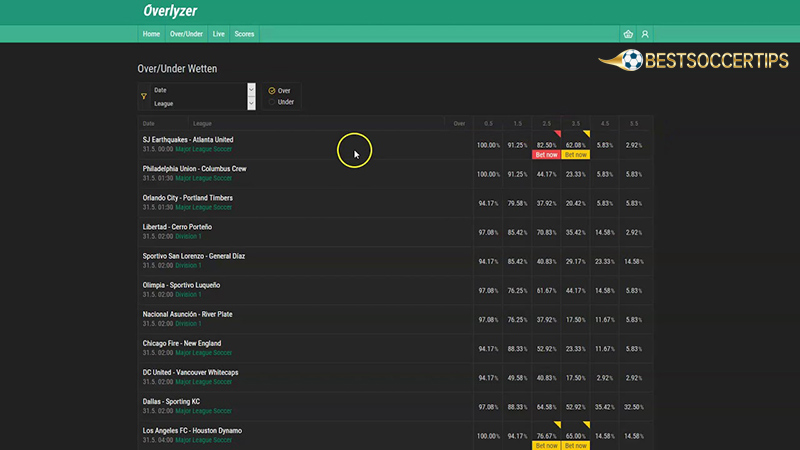800x450 pixels.
Task: Click the 5.5 column header
Action: click(634, 123)
